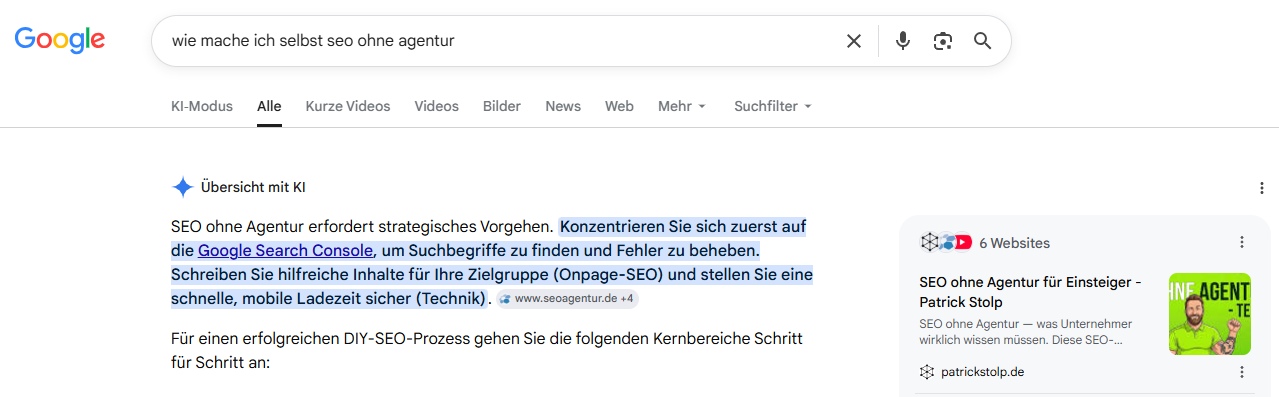Open the Videos tab
Viewport: 1279px width, 397px height.
(436, 106)
